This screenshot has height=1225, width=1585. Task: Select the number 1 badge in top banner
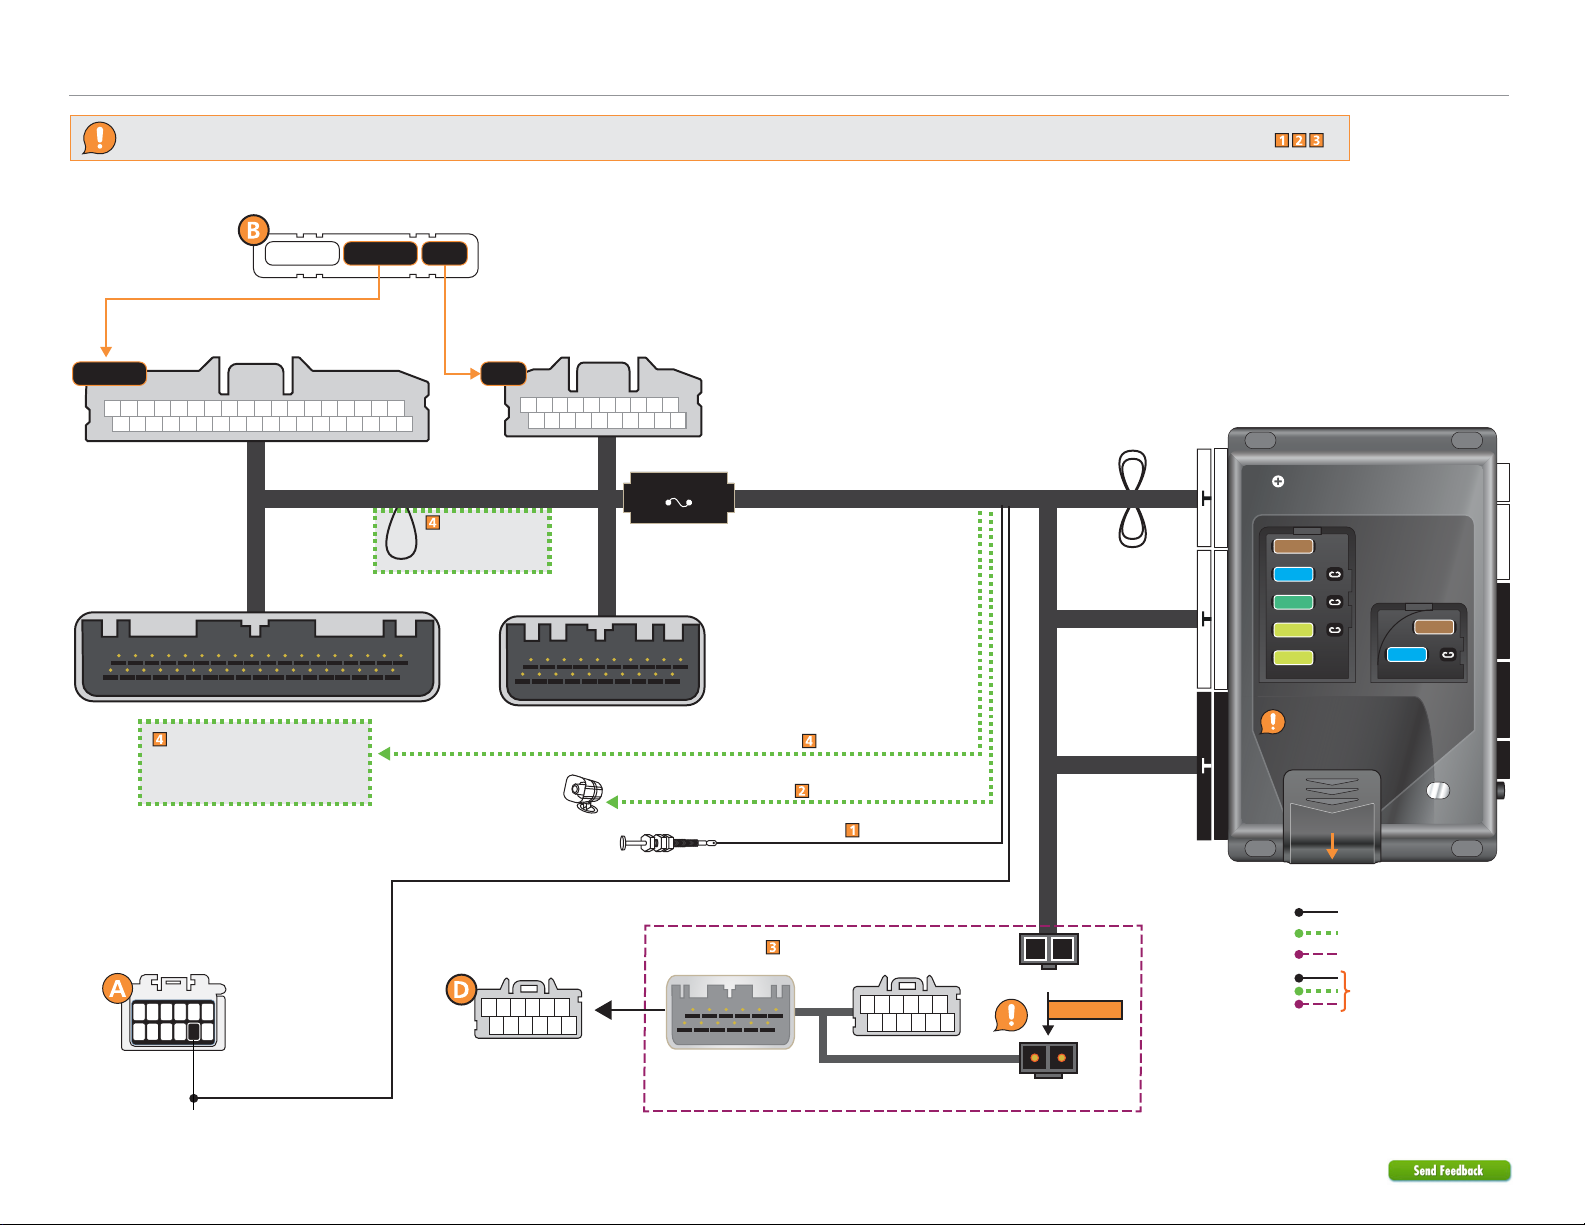click(1281, 140)
